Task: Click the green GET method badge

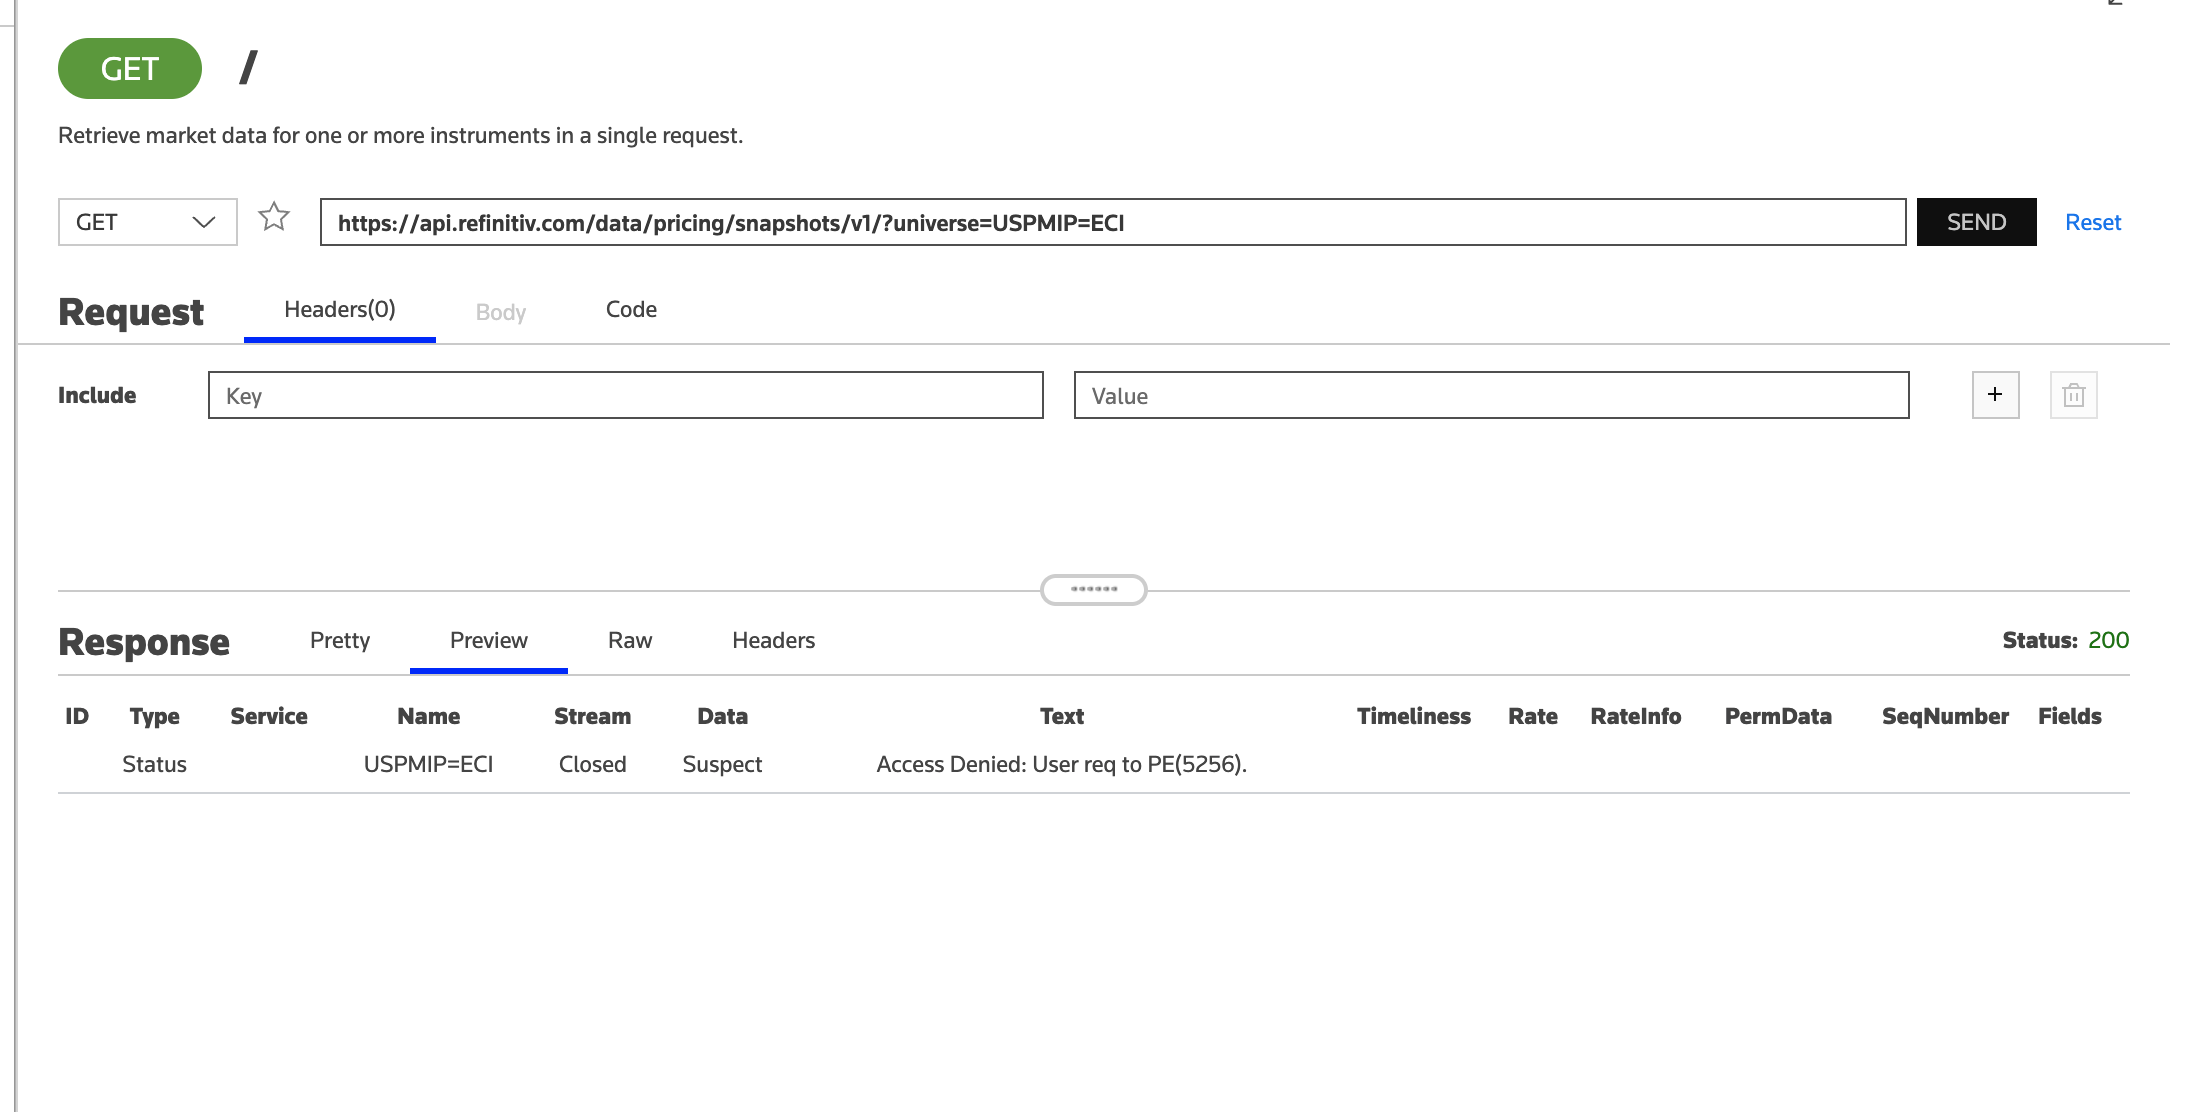Action: pos(130,69)
